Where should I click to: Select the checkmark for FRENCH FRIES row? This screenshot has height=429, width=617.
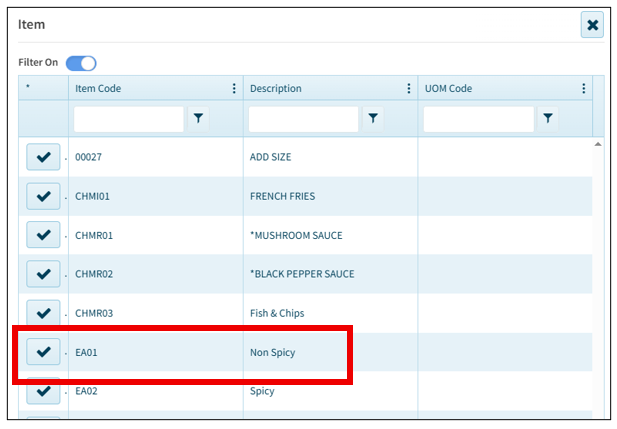43,197
